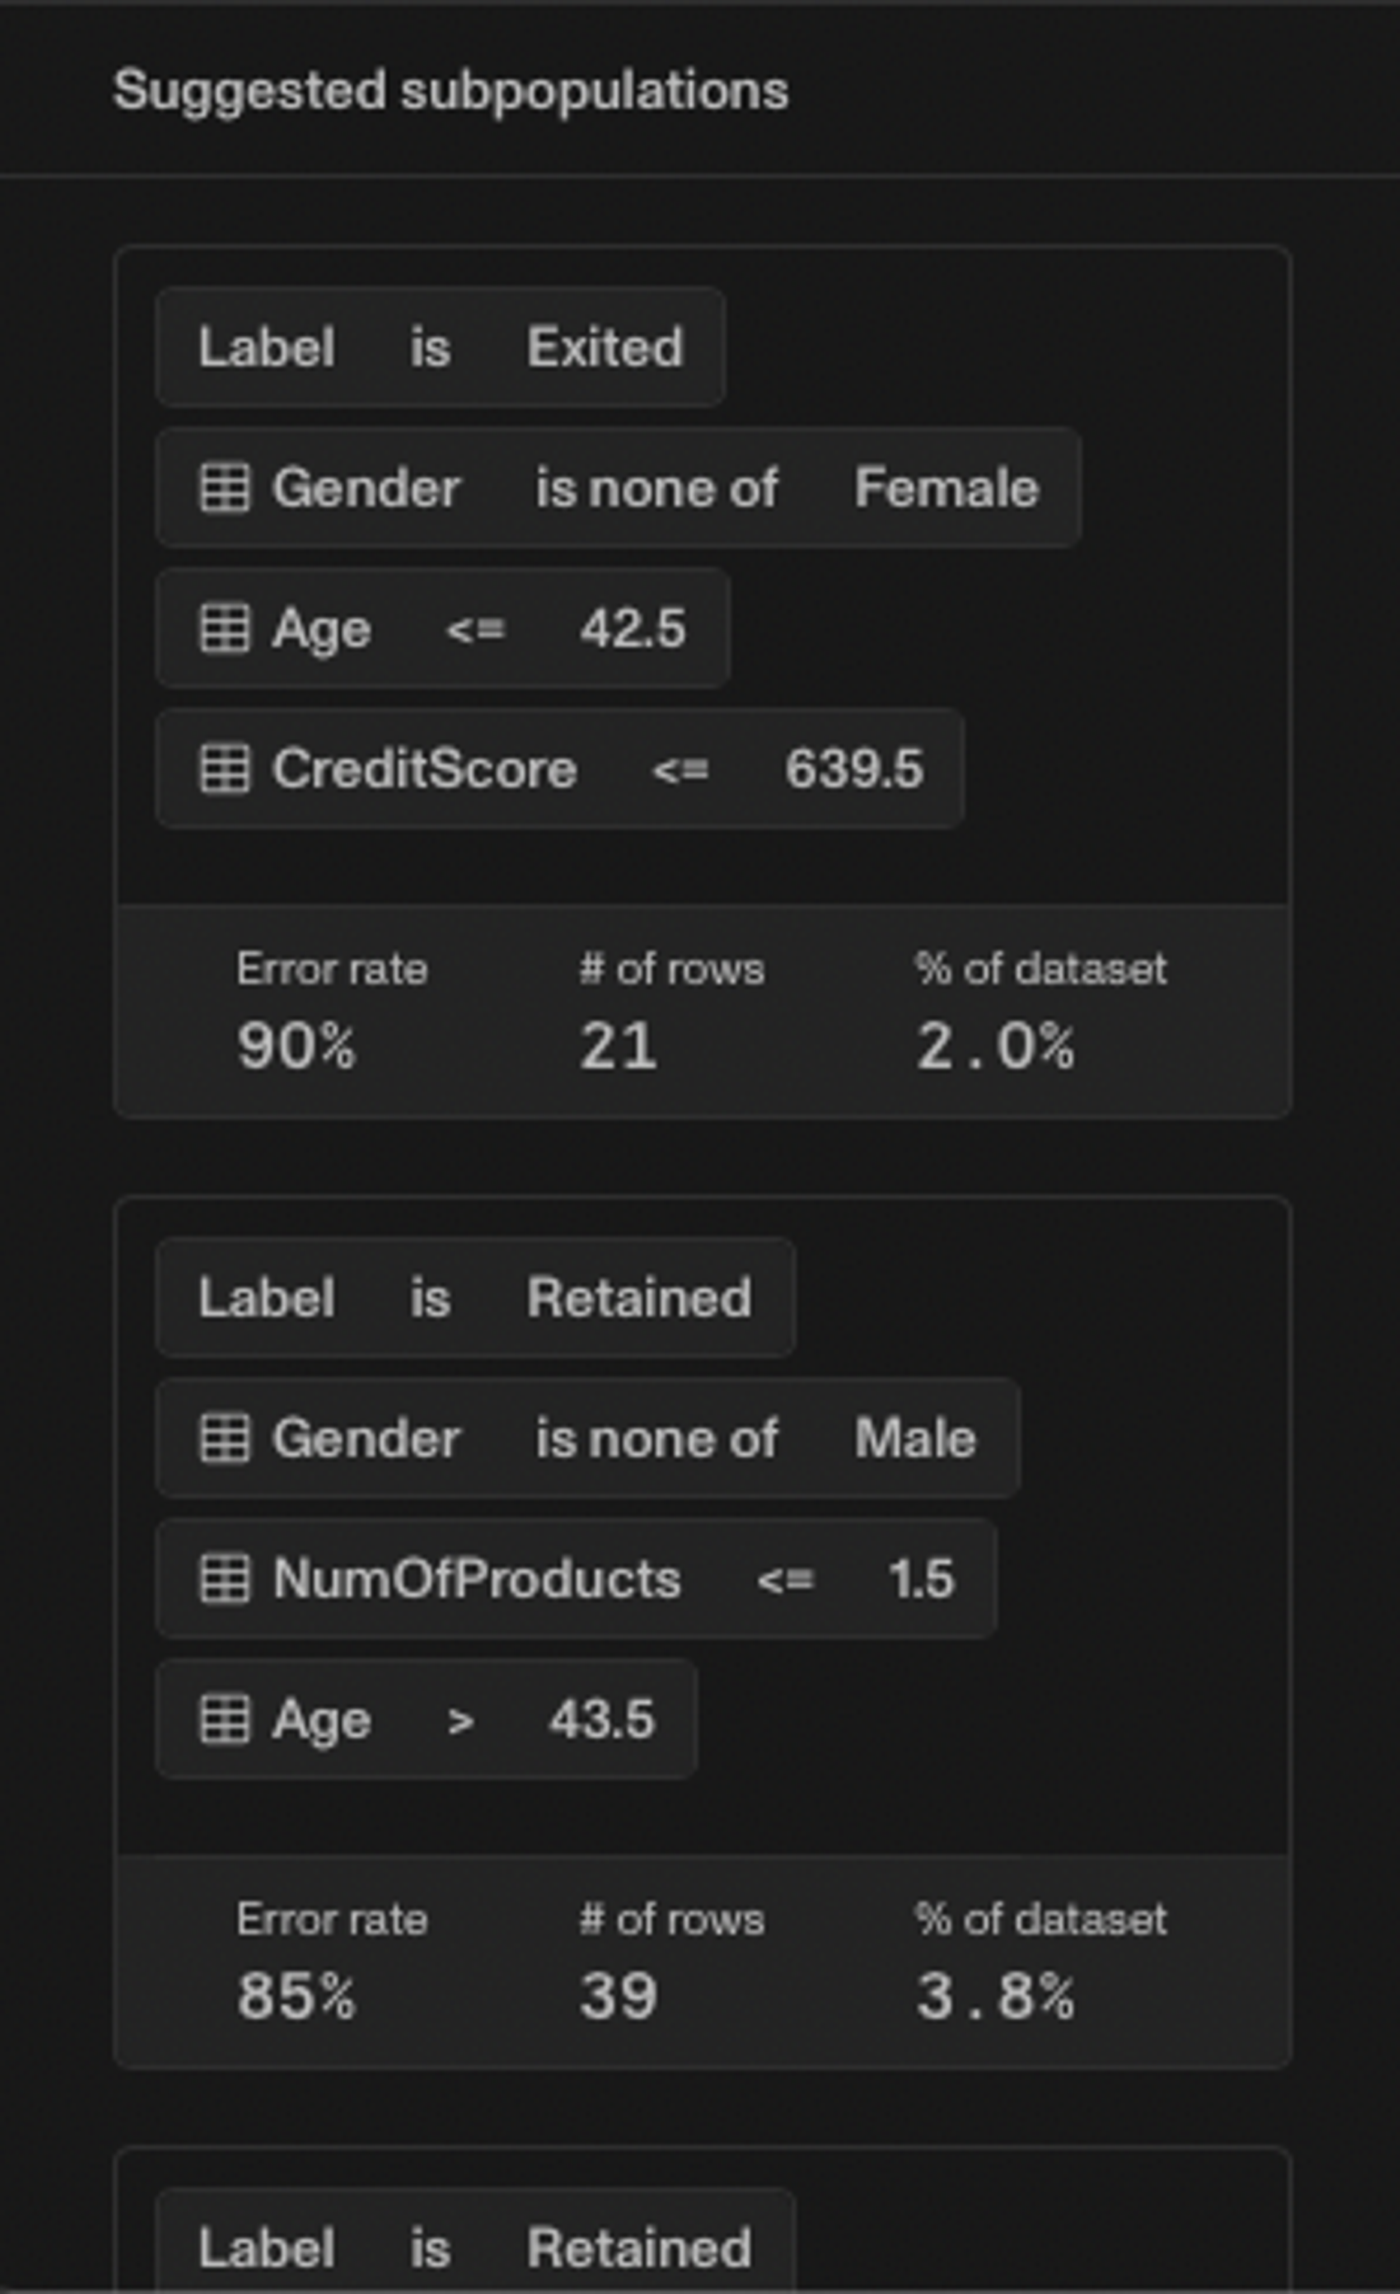This screenshot has width=1400, height=2294.
Task: Choose the CreditScore <= 639.5 condition
Action: [560, 769]
